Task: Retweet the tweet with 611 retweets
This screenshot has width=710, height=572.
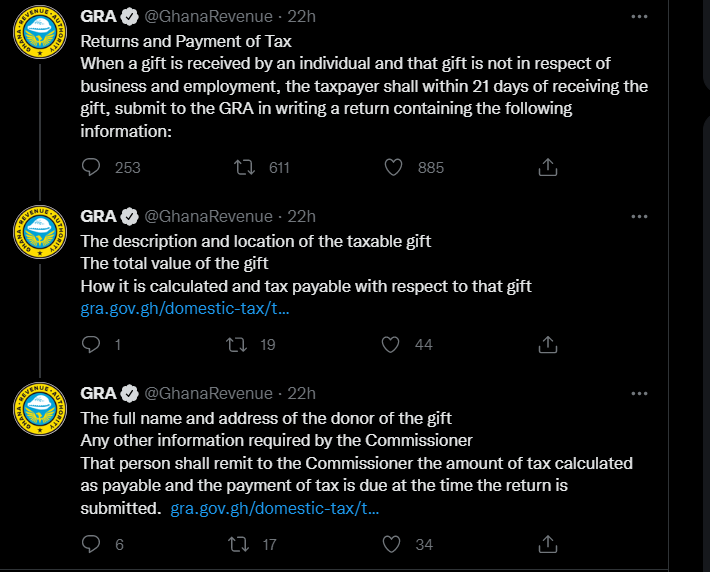Action: pyautogui.click(x=245, y=168)
